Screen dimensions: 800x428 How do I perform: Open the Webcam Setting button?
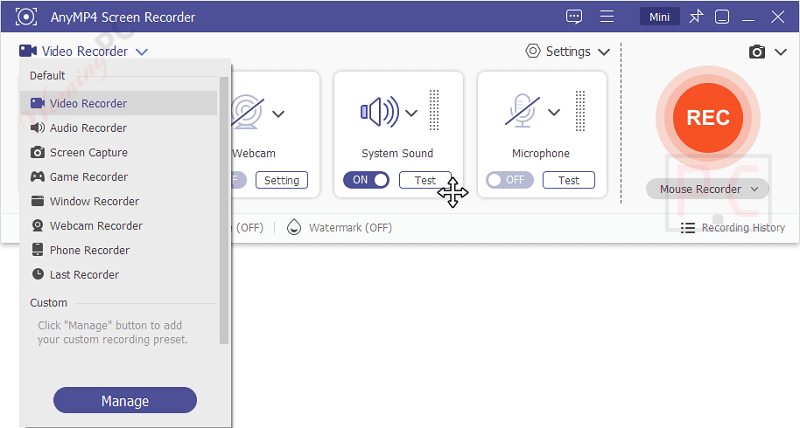tap(282, 180)
